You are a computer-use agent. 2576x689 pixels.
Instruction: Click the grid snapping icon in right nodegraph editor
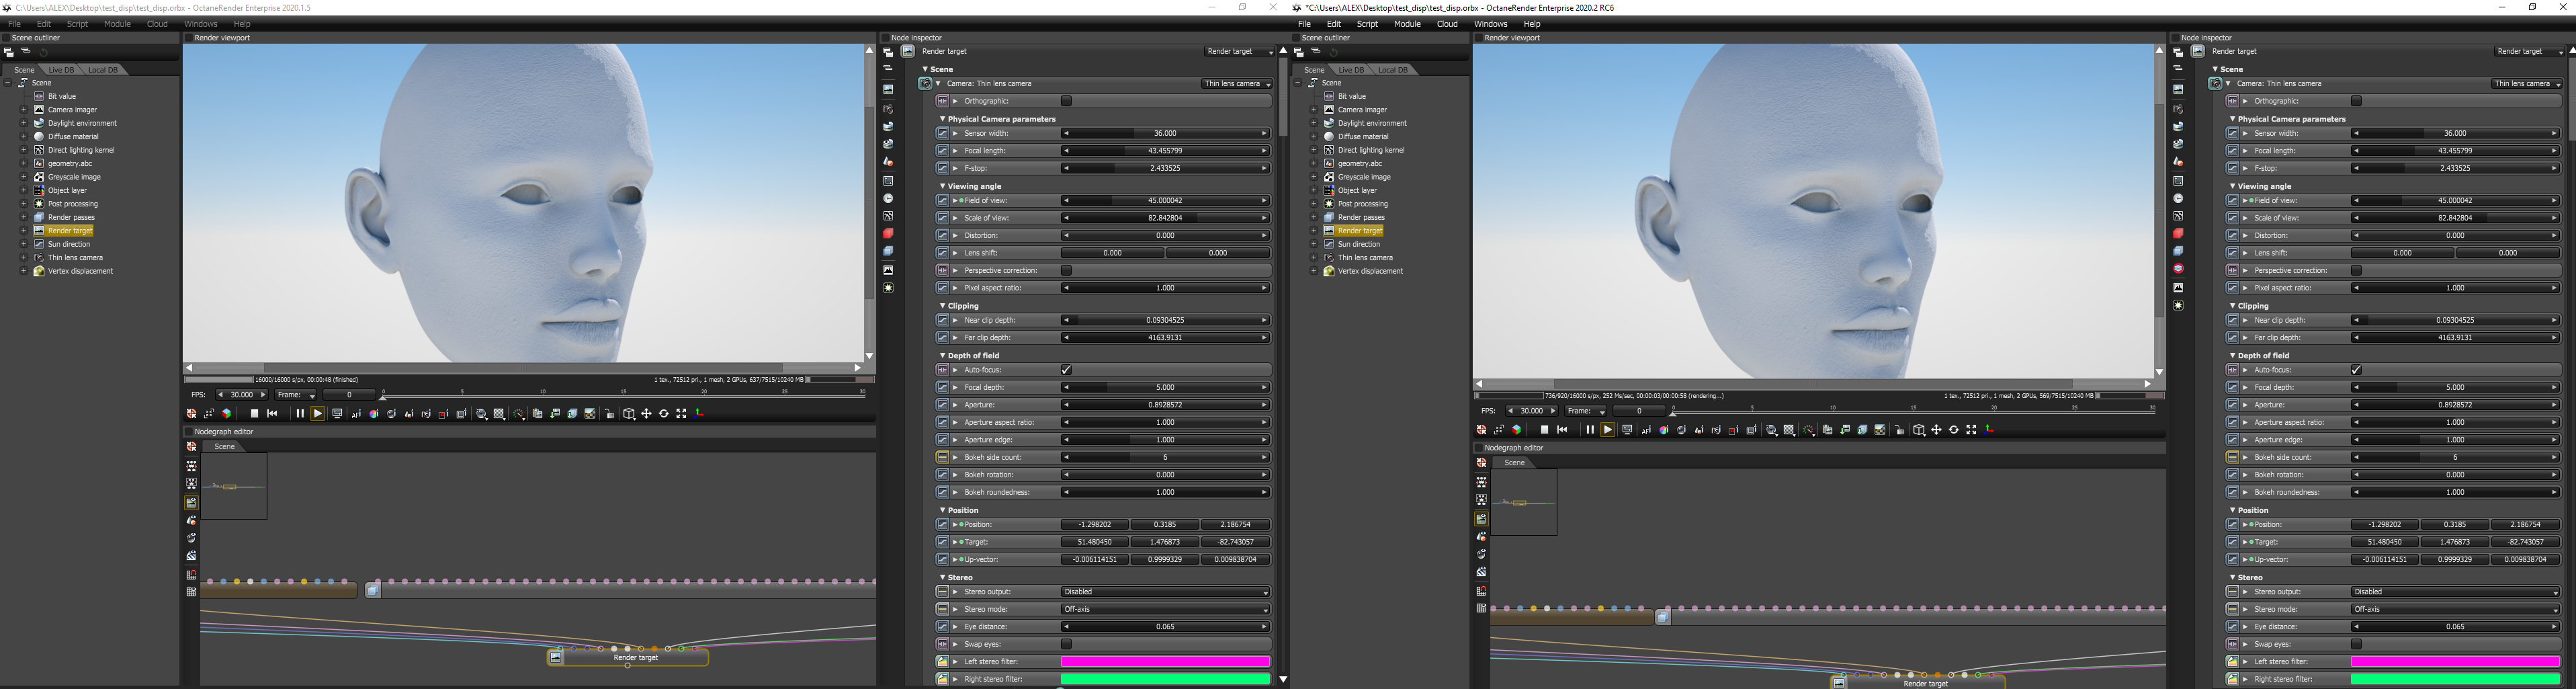point(1481,591)
